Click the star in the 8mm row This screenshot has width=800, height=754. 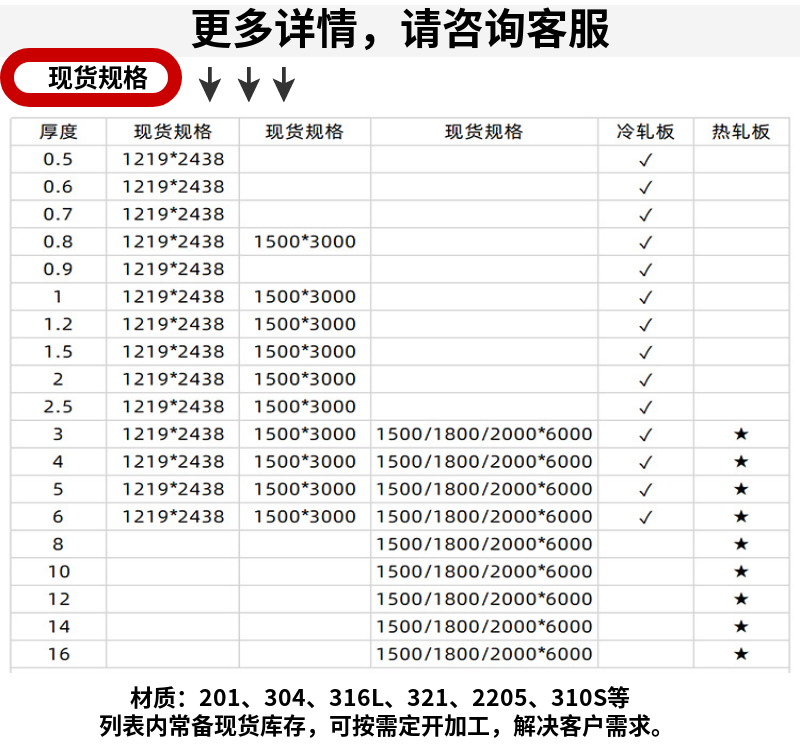[x=741, y=544]
